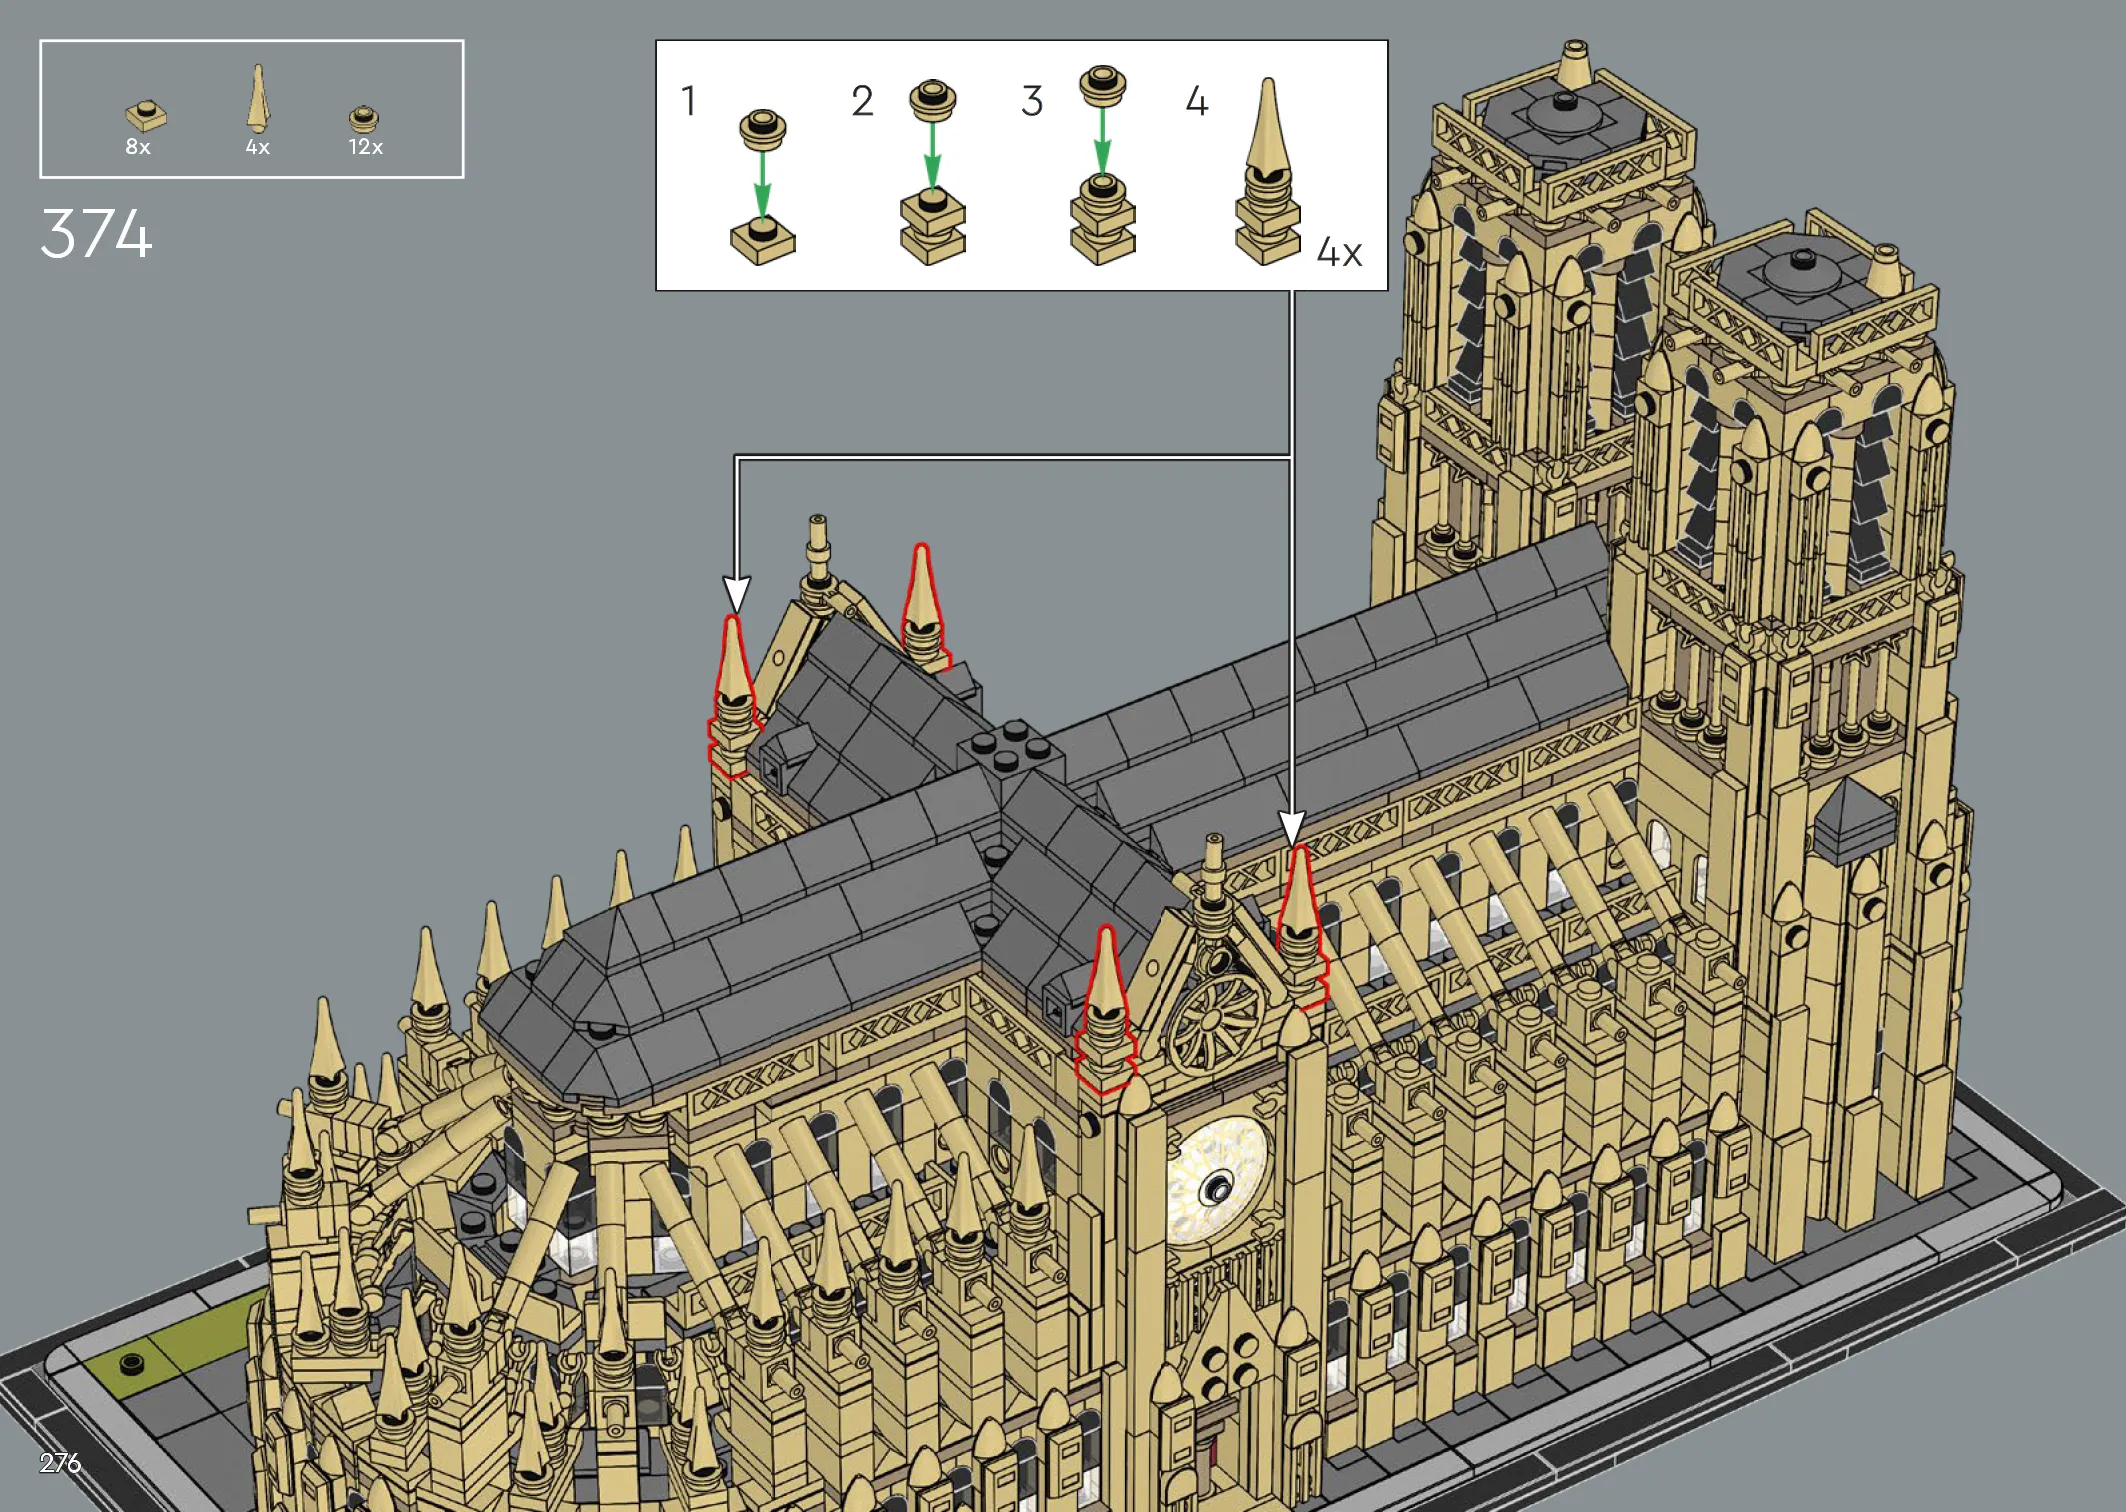Click the step number 374
Image resolution: width=2126 pixels, height=1512 pixels.
(x=96, y=234)
